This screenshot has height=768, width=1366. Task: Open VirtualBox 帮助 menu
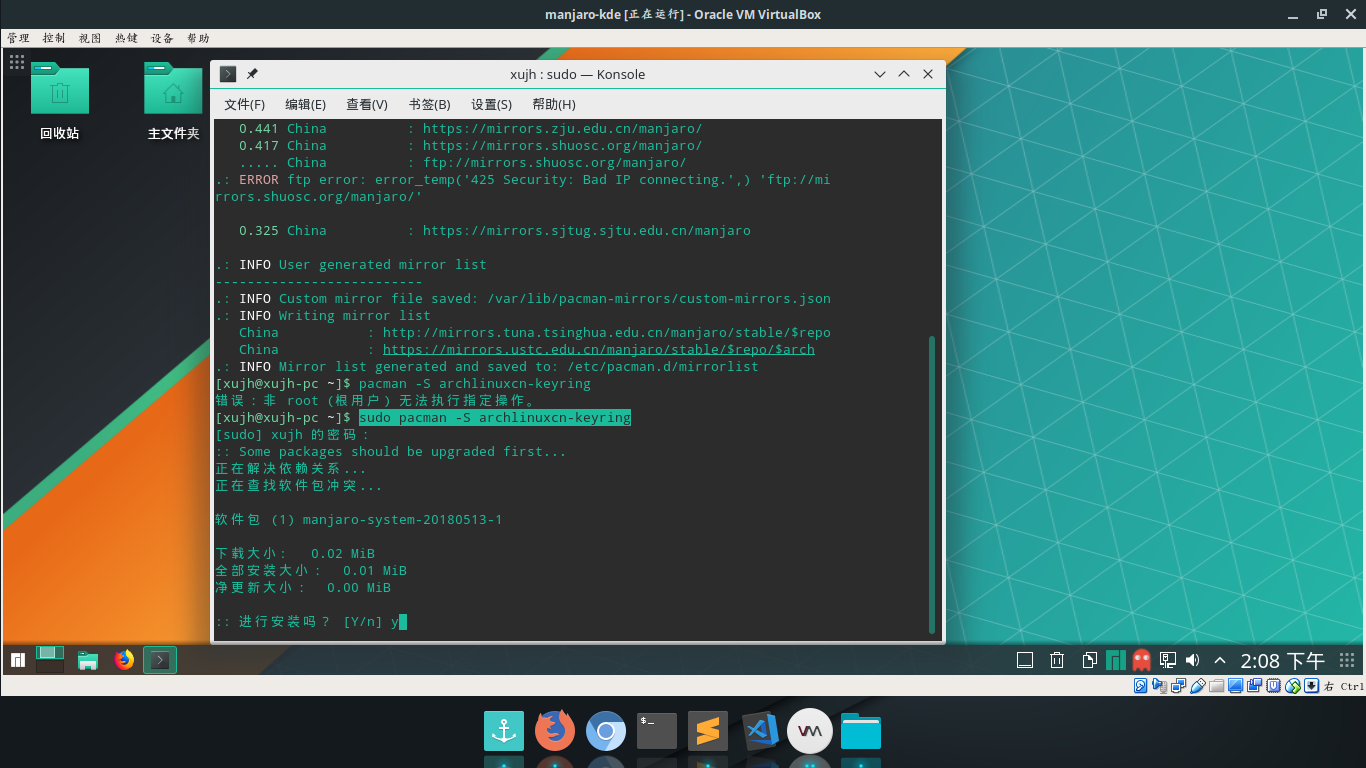click(x=198, y=38)
